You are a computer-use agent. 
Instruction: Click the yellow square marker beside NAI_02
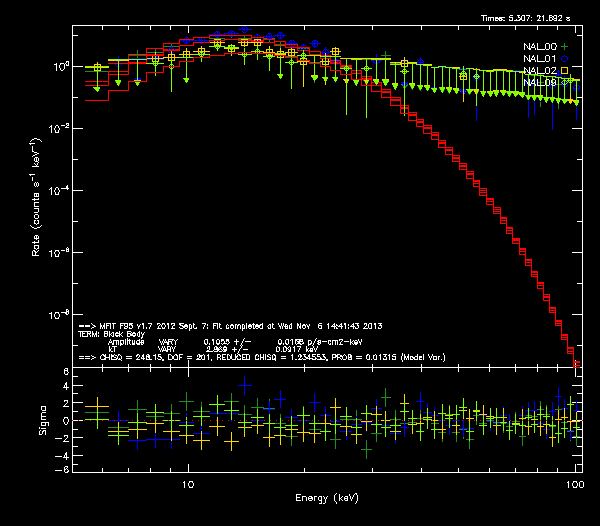pos(565,71)
